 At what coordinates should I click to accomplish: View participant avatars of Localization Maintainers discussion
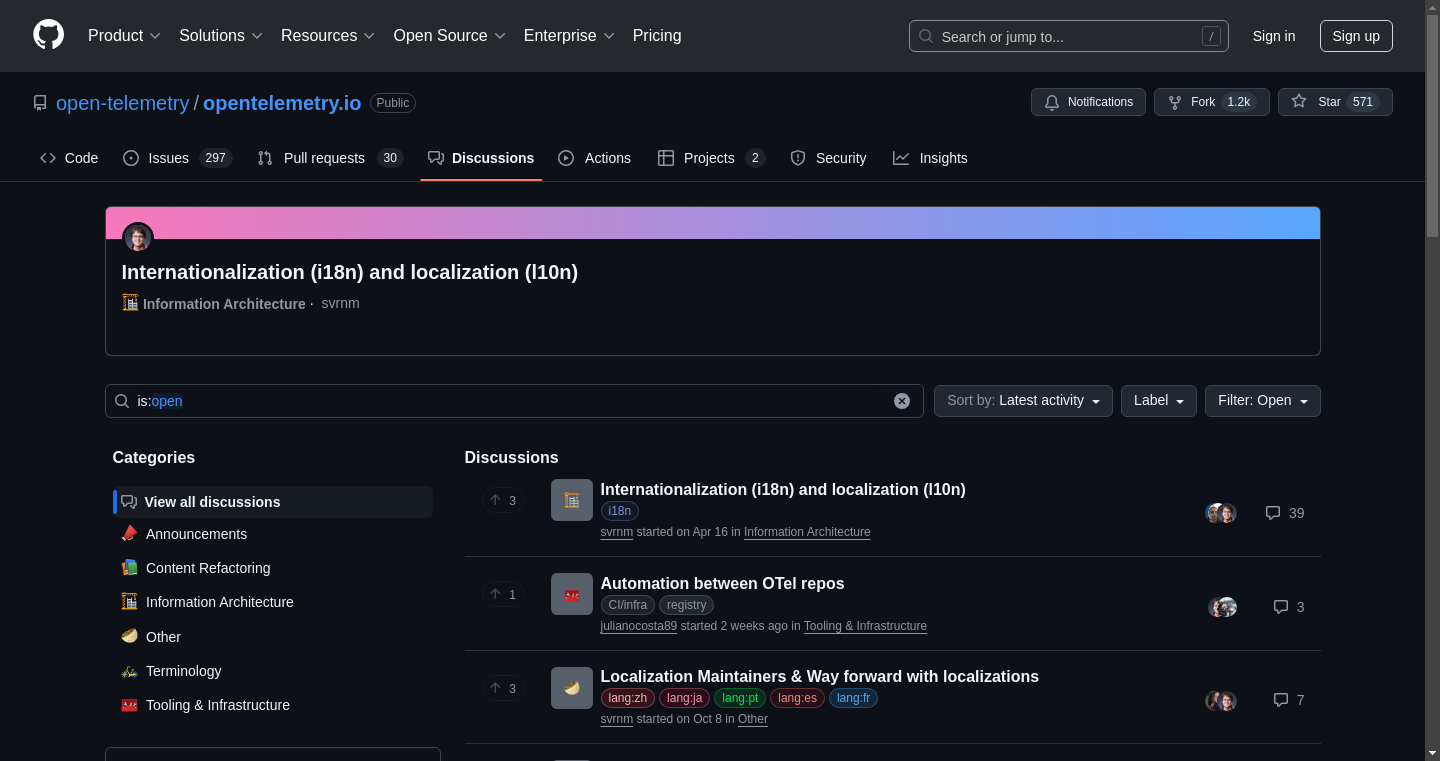coord(1221,701)
